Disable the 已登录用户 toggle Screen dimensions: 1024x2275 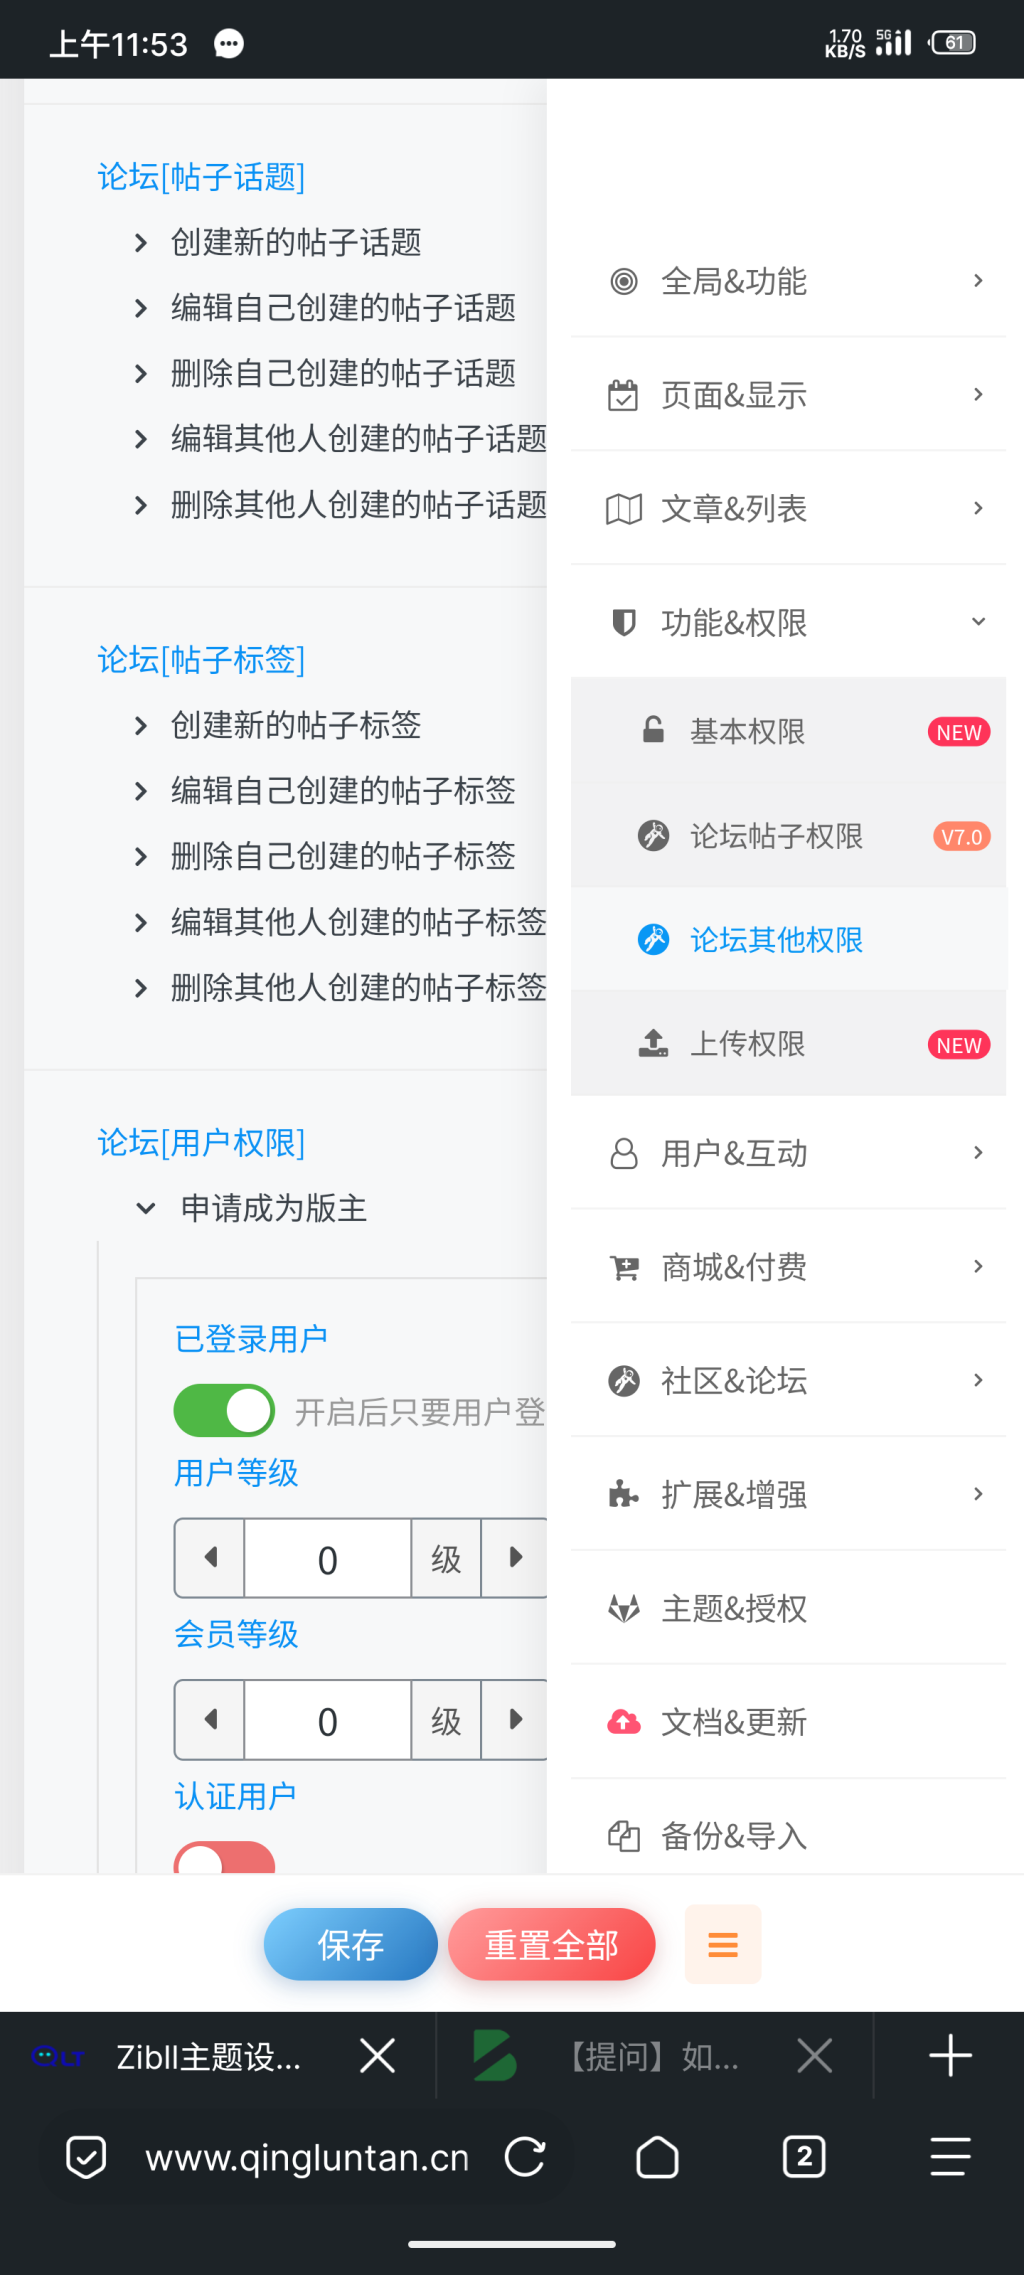(x=222, y=1410)
